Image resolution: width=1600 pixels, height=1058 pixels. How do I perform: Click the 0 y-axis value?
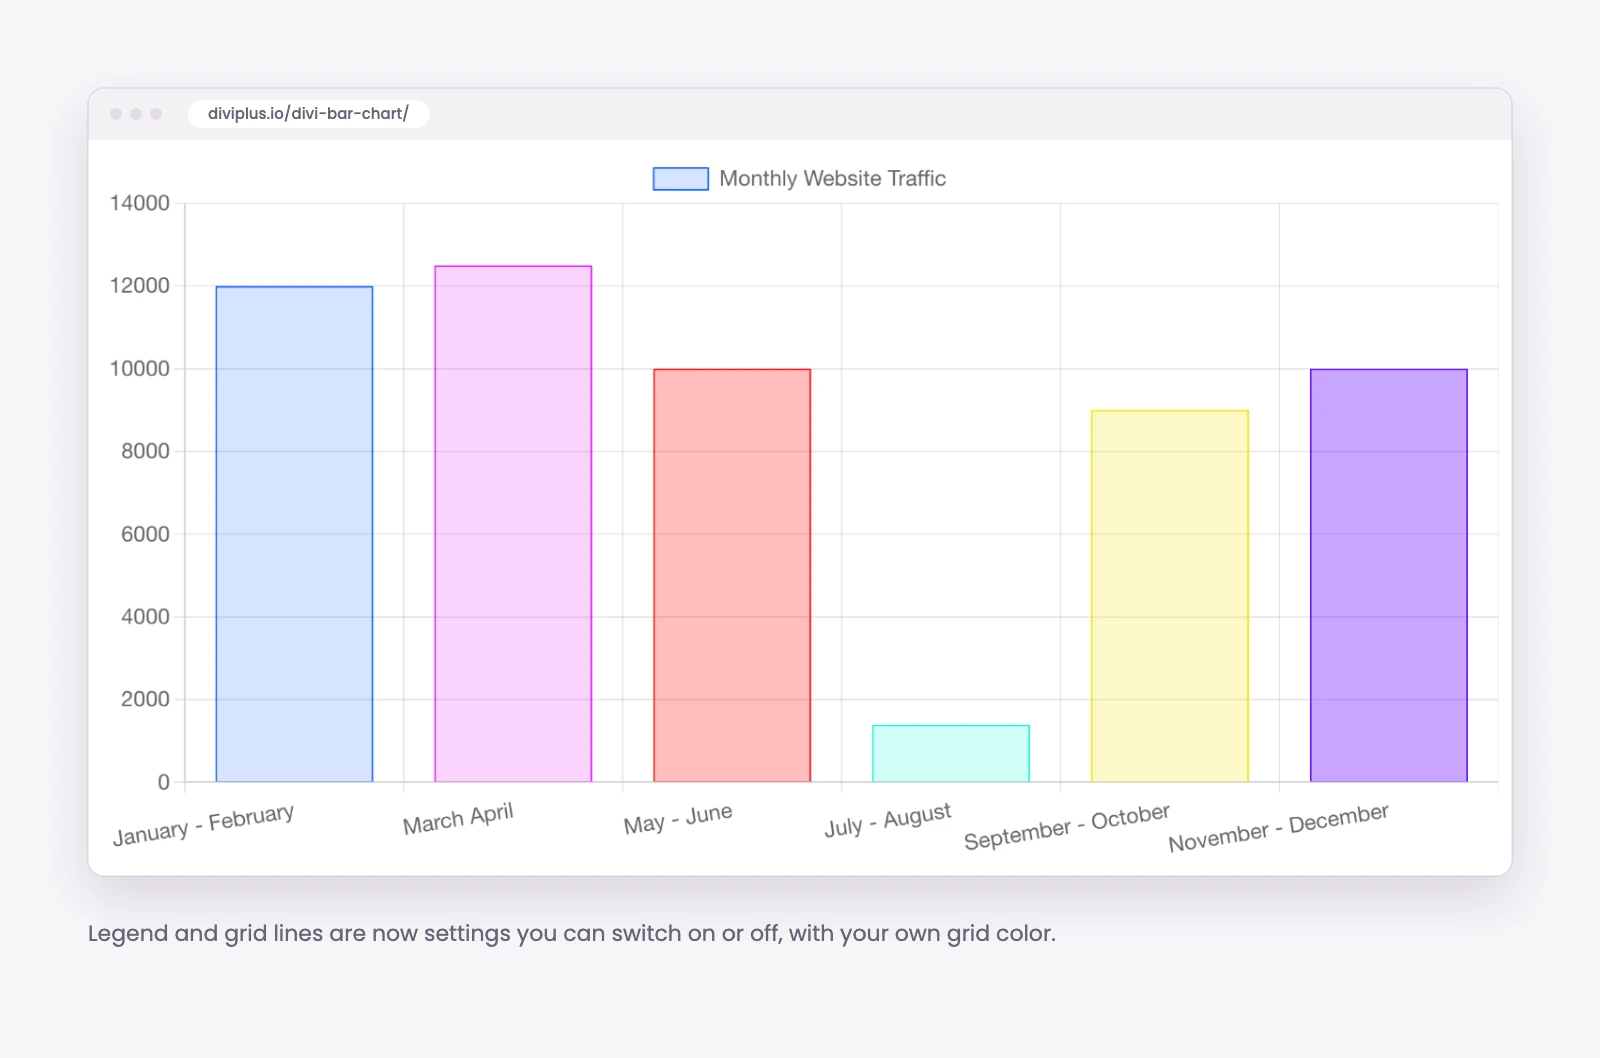[164, 782]
